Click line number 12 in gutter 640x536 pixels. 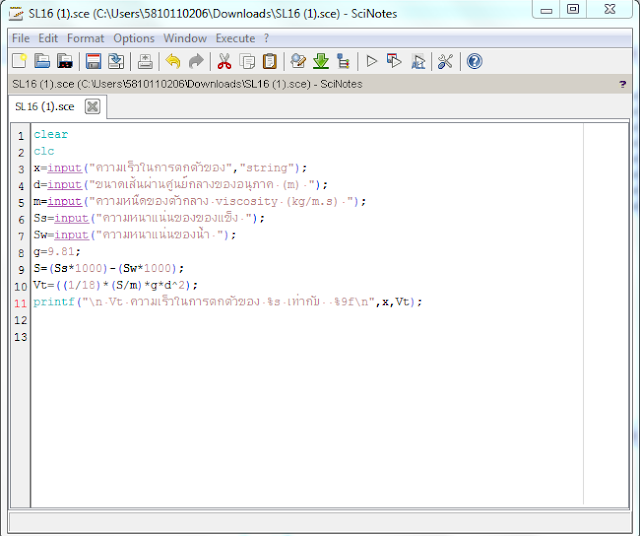[20, 320]
